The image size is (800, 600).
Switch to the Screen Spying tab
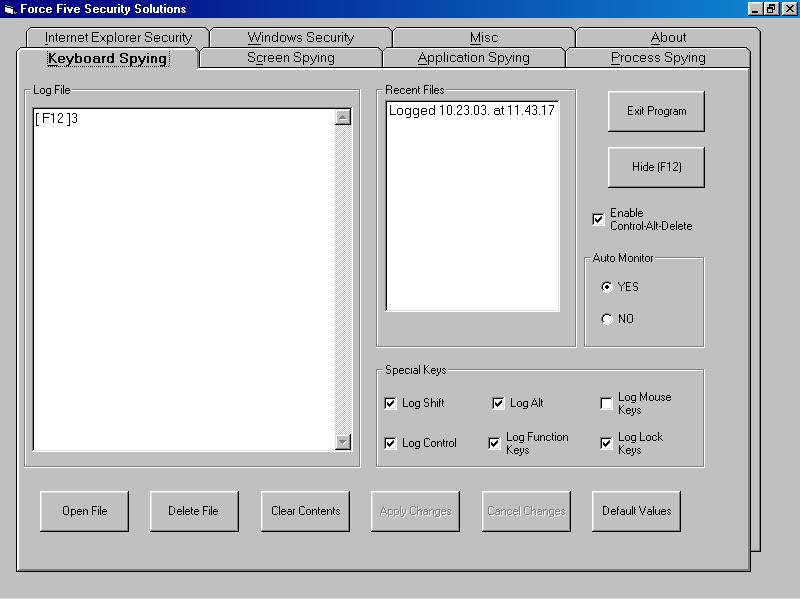click(x=291, y=58)
